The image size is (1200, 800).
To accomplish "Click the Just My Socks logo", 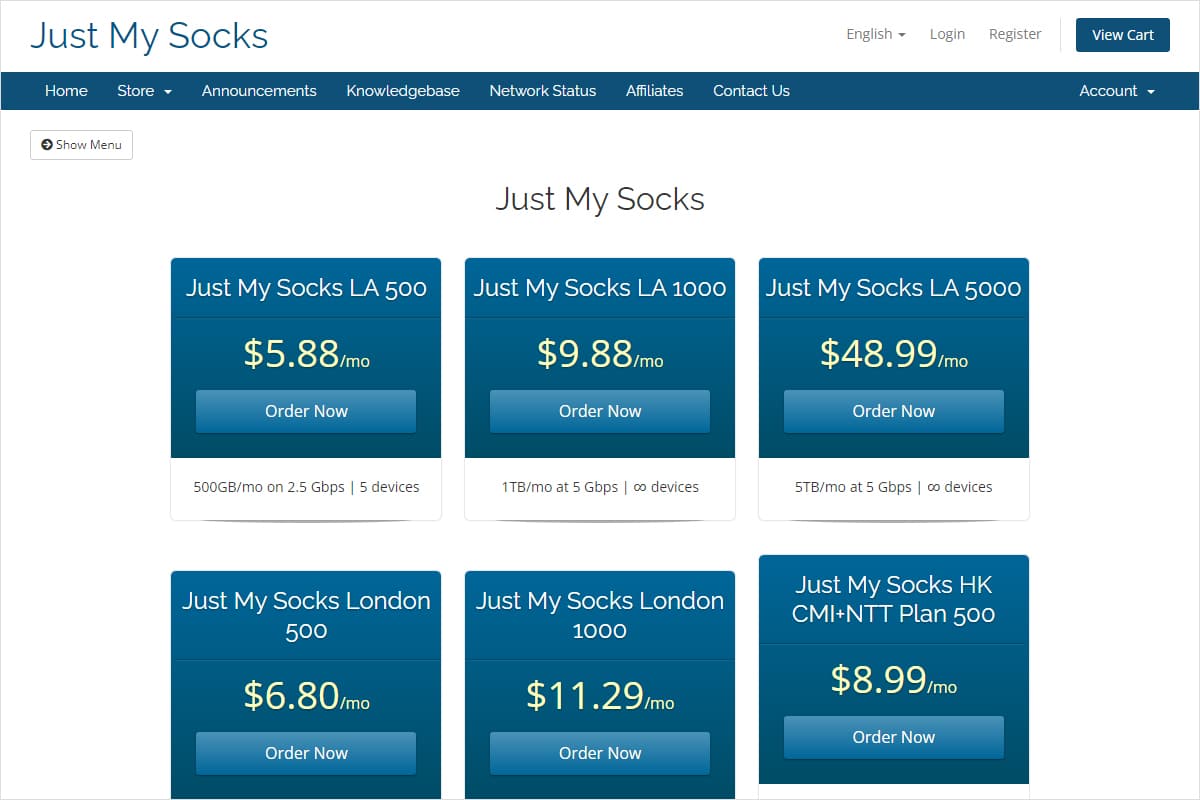I will click(148, 35).
